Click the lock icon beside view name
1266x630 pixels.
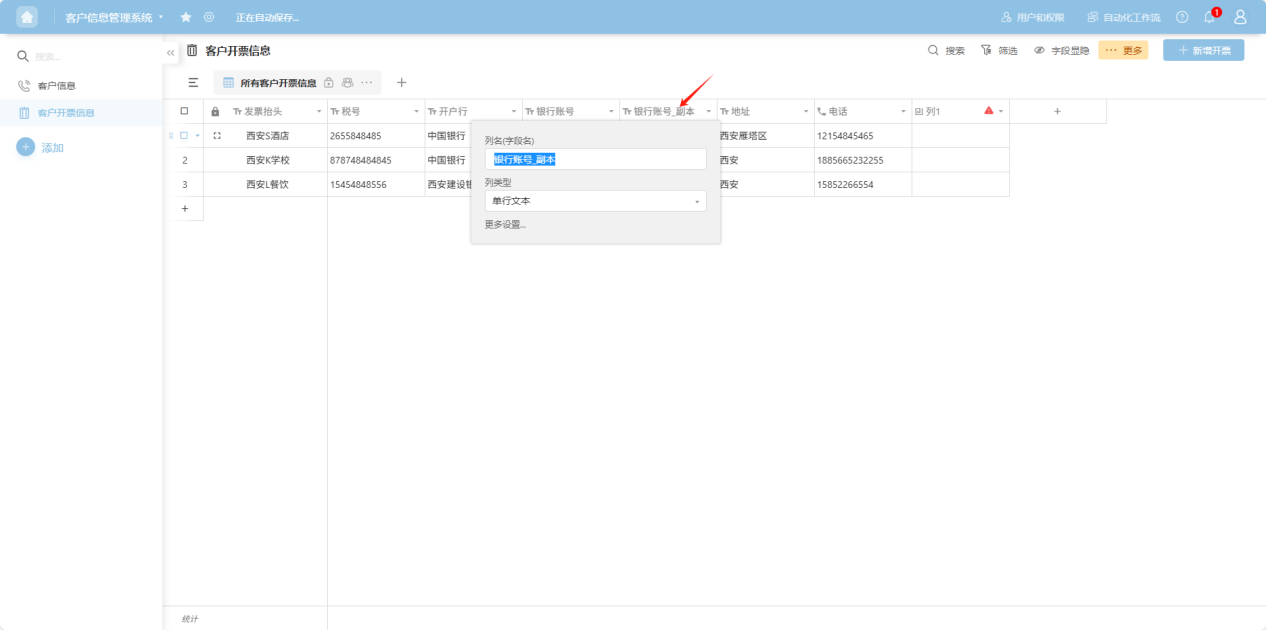pyautogui.click(x=329, y=83)
